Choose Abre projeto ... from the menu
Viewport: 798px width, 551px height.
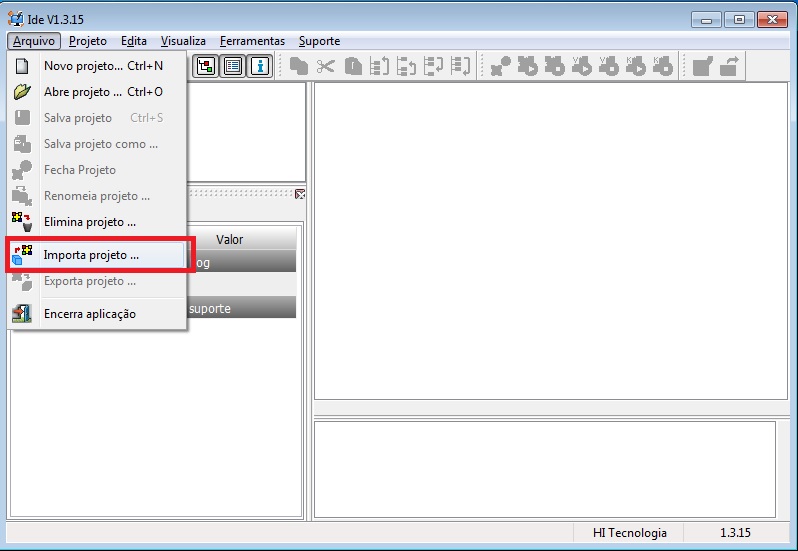tap(97, 92)
